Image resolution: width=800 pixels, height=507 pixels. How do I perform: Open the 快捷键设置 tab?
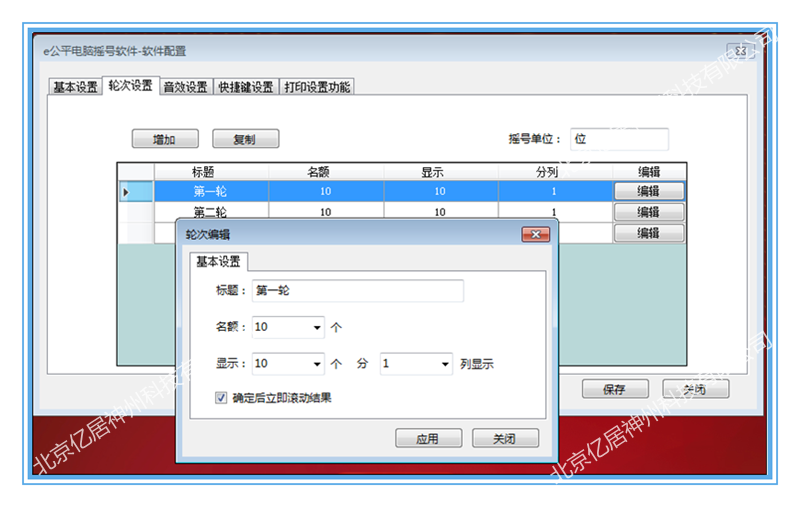[x=245, y=87]
